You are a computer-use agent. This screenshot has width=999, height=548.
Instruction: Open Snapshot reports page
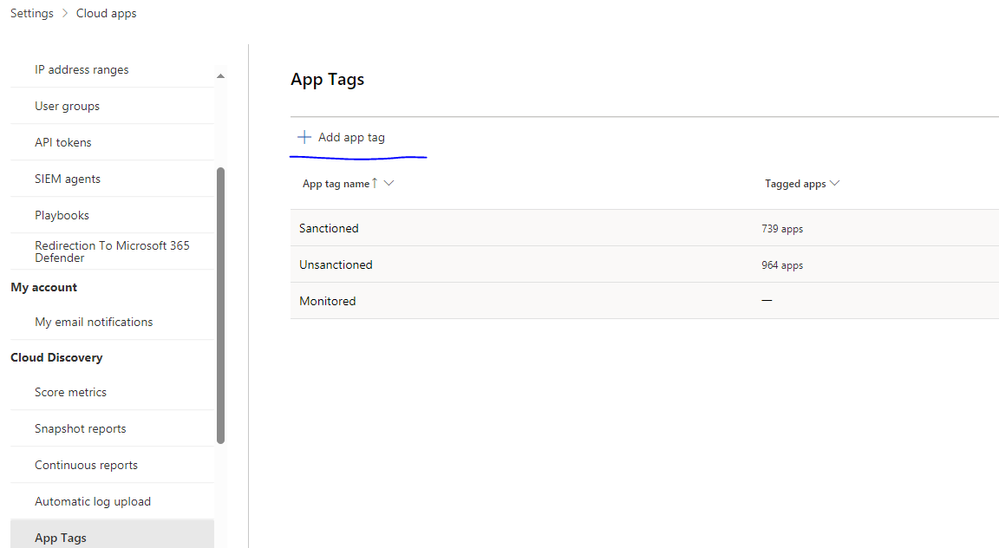(80, 429)
